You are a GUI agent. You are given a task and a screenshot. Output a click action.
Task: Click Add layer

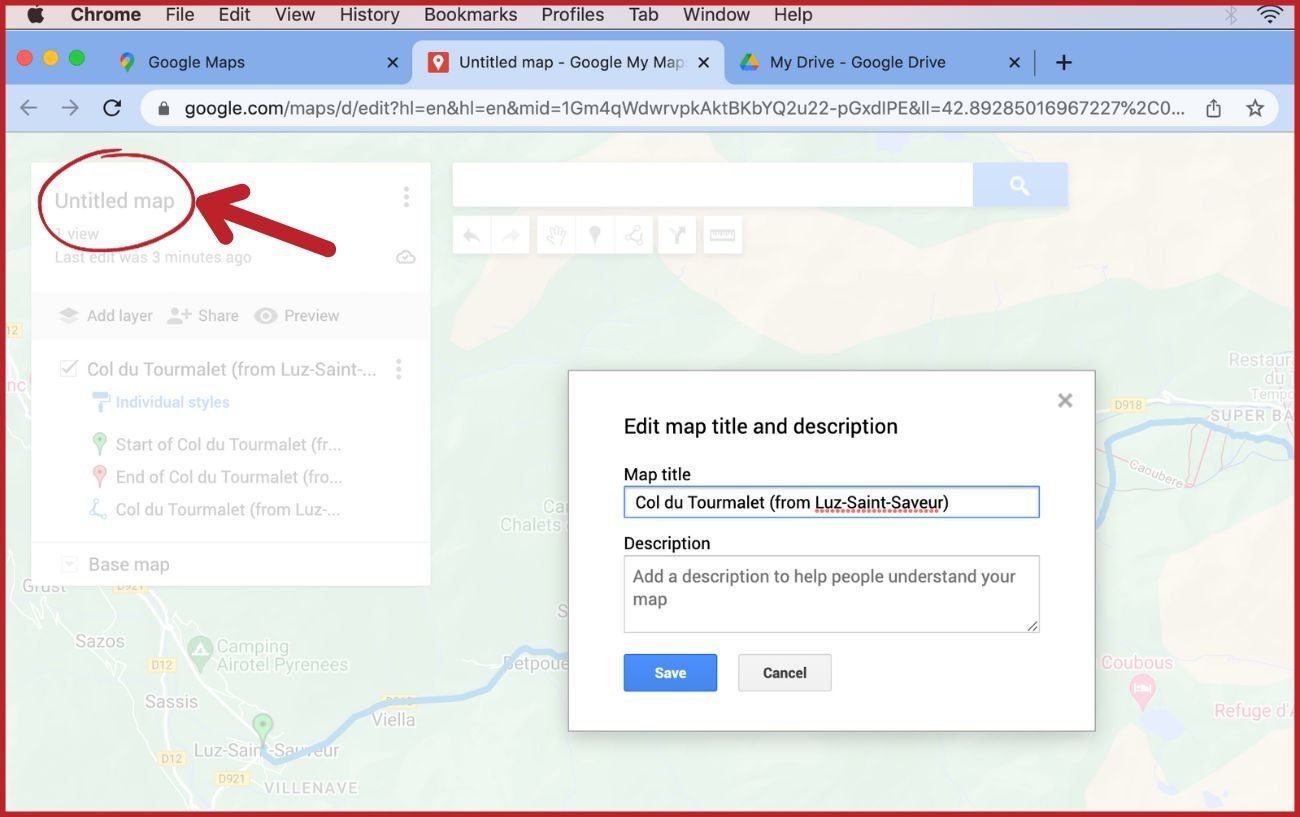pyautogui.click(x=106, y=316)
